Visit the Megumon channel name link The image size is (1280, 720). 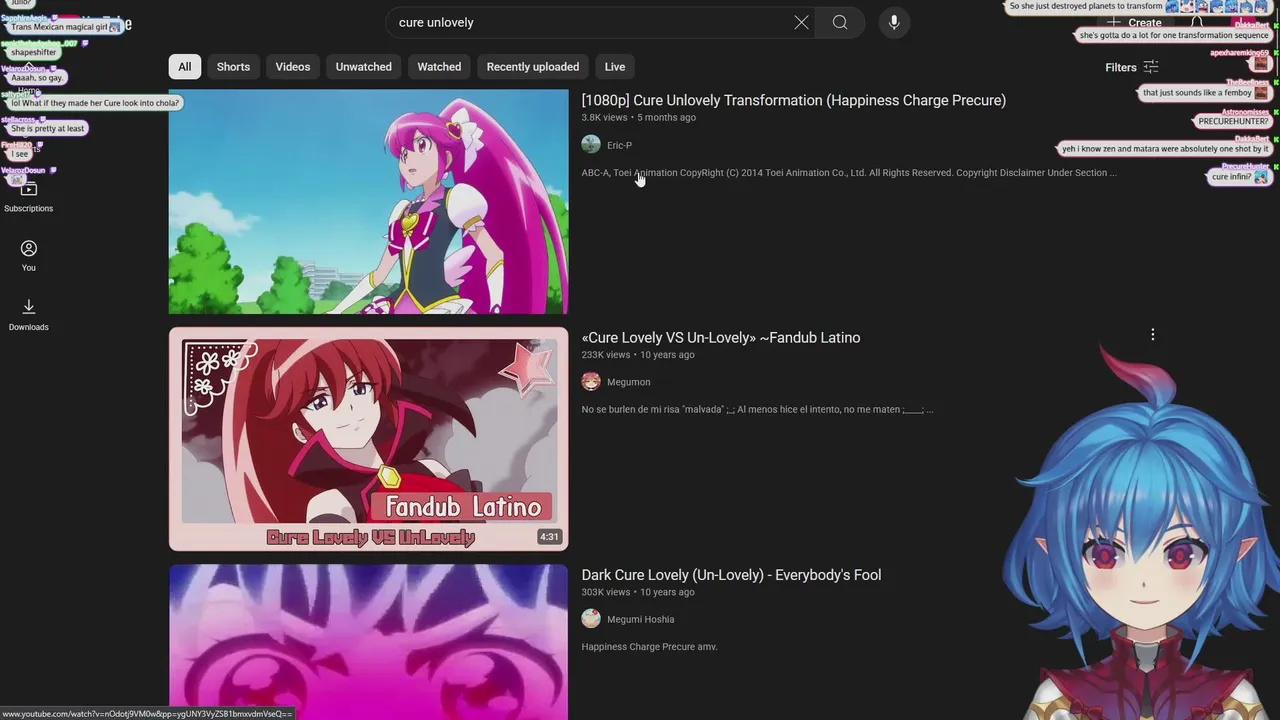point(628,382)
